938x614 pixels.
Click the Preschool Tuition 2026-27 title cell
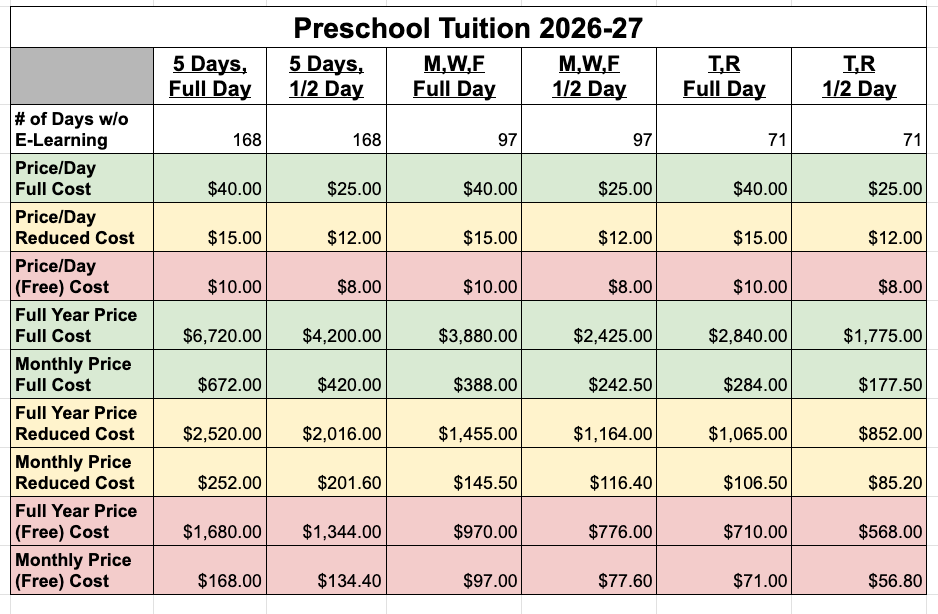pyautogui.click(x=468, y=27)
